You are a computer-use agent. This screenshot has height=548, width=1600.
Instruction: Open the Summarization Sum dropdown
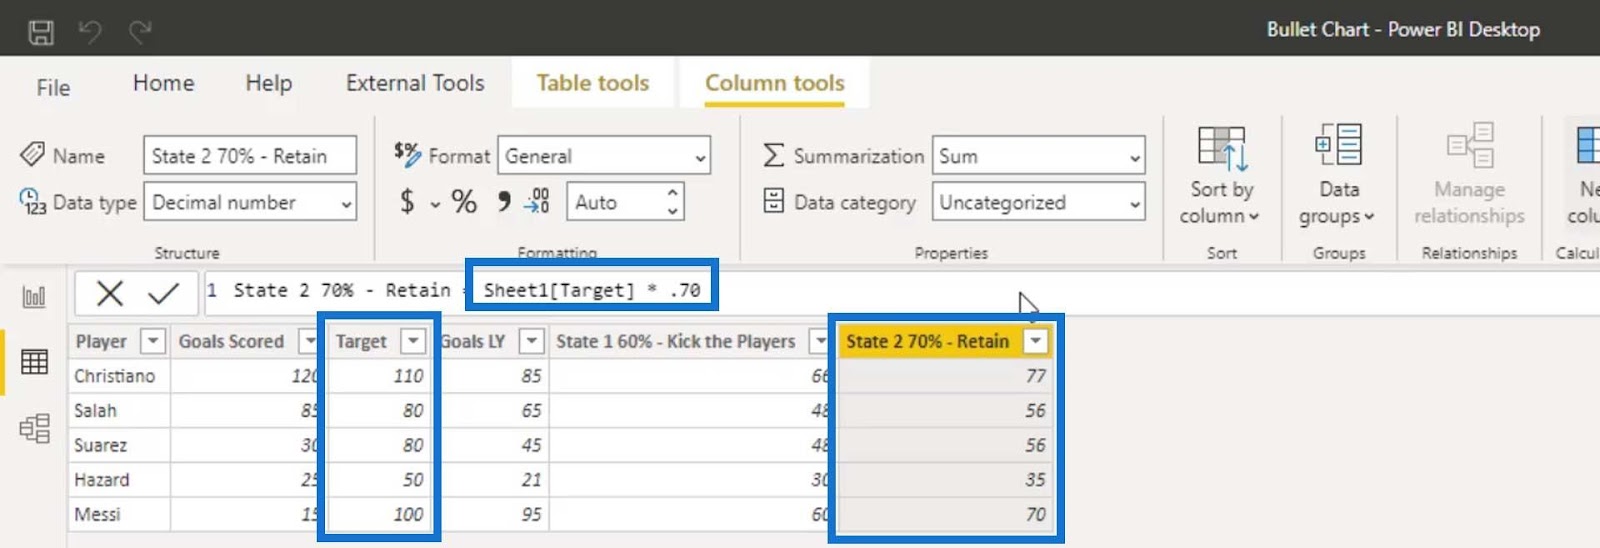(1038, 156)
